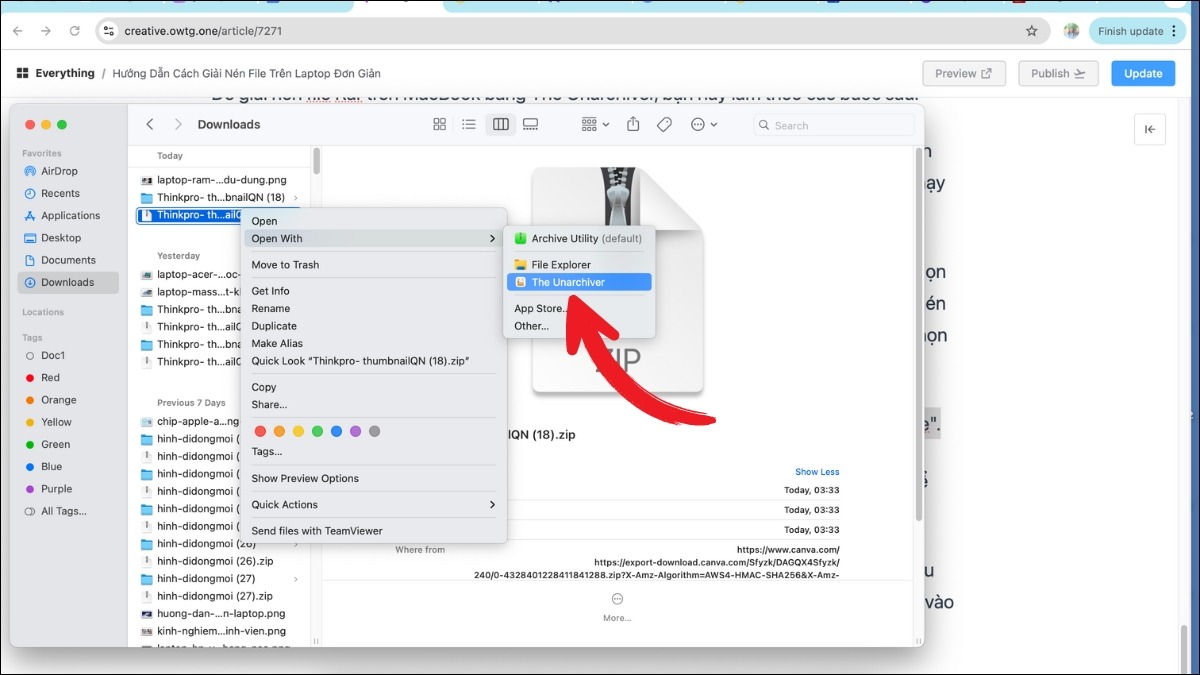Switch Finder to icon view
The height and width of the screenshot is (675, 1200).
439,125
